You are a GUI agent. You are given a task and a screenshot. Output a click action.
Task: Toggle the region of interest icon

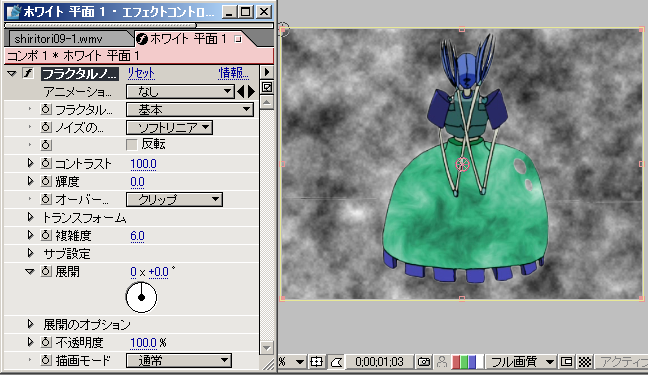[x=567, y=362]
